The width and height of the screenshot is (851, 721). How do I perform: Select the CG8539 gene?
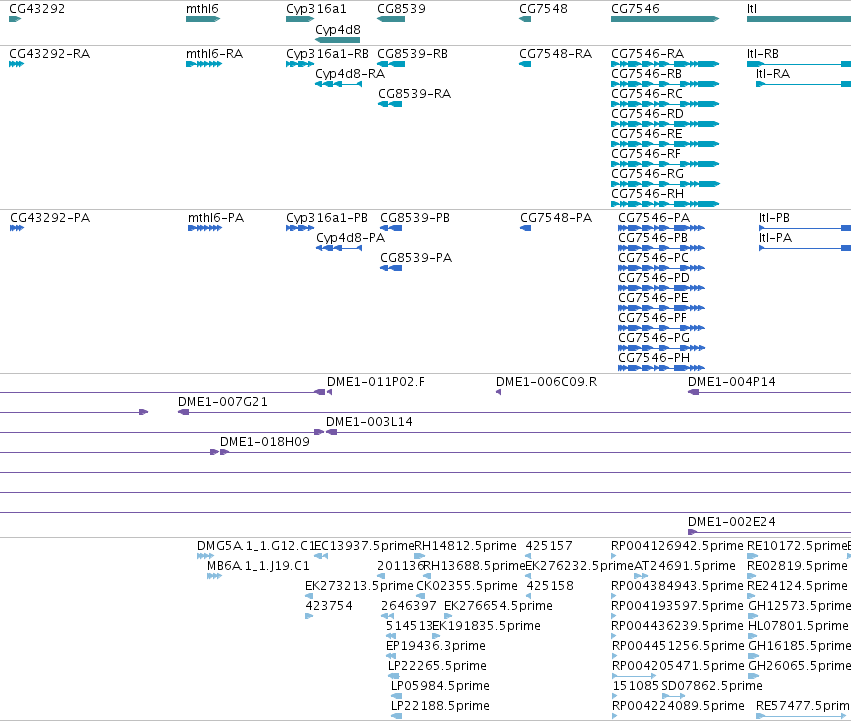click(x=391, y=19)
